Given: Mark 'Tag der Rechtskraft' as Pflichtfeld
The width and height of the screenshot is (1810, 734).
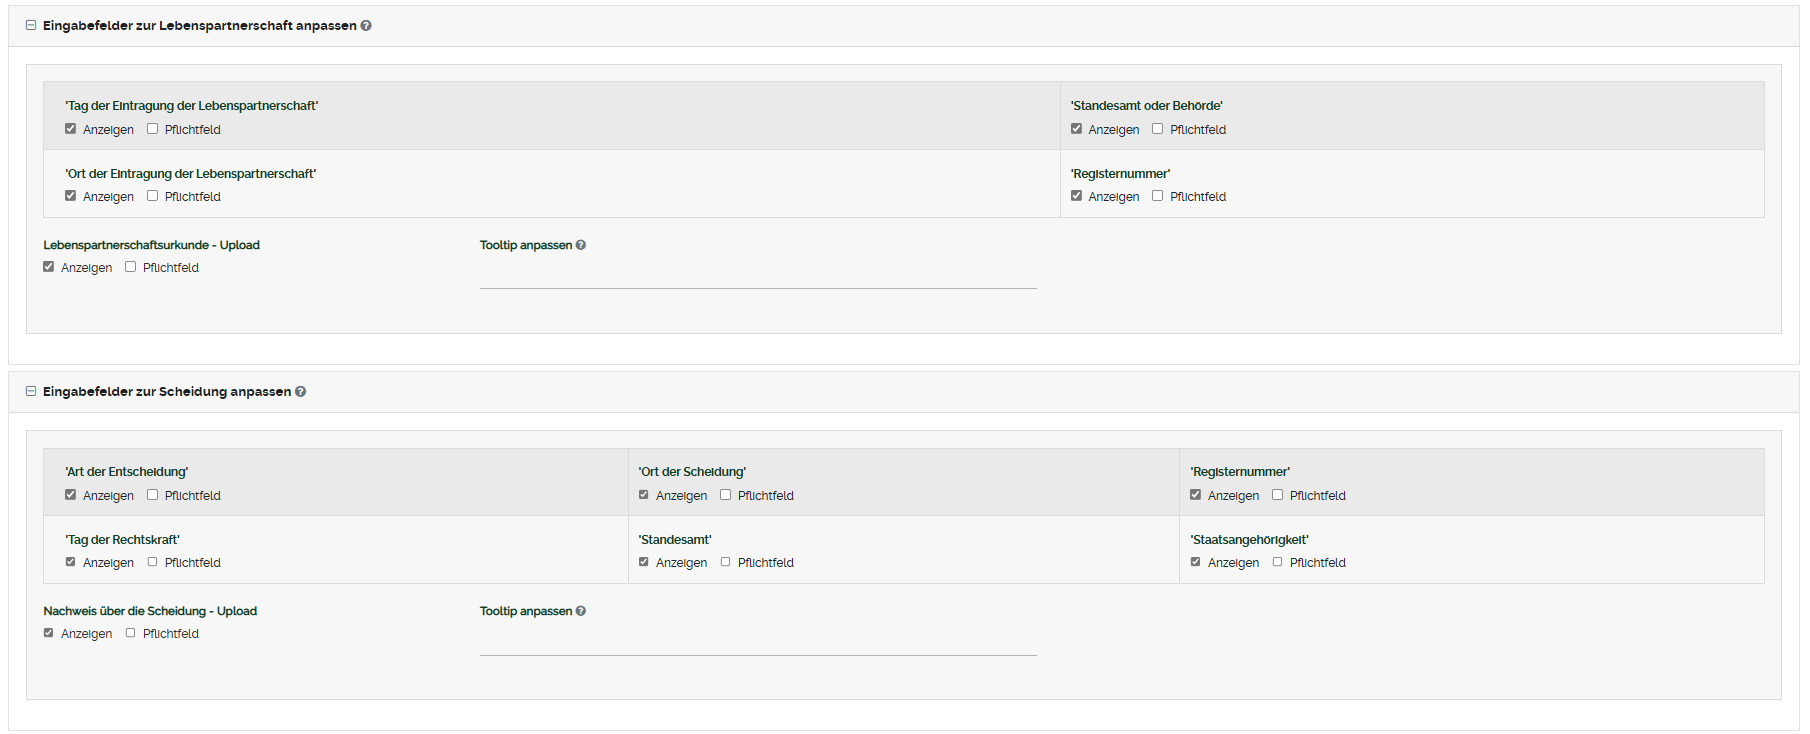Looking at the screenshot, I should [153, 562].
